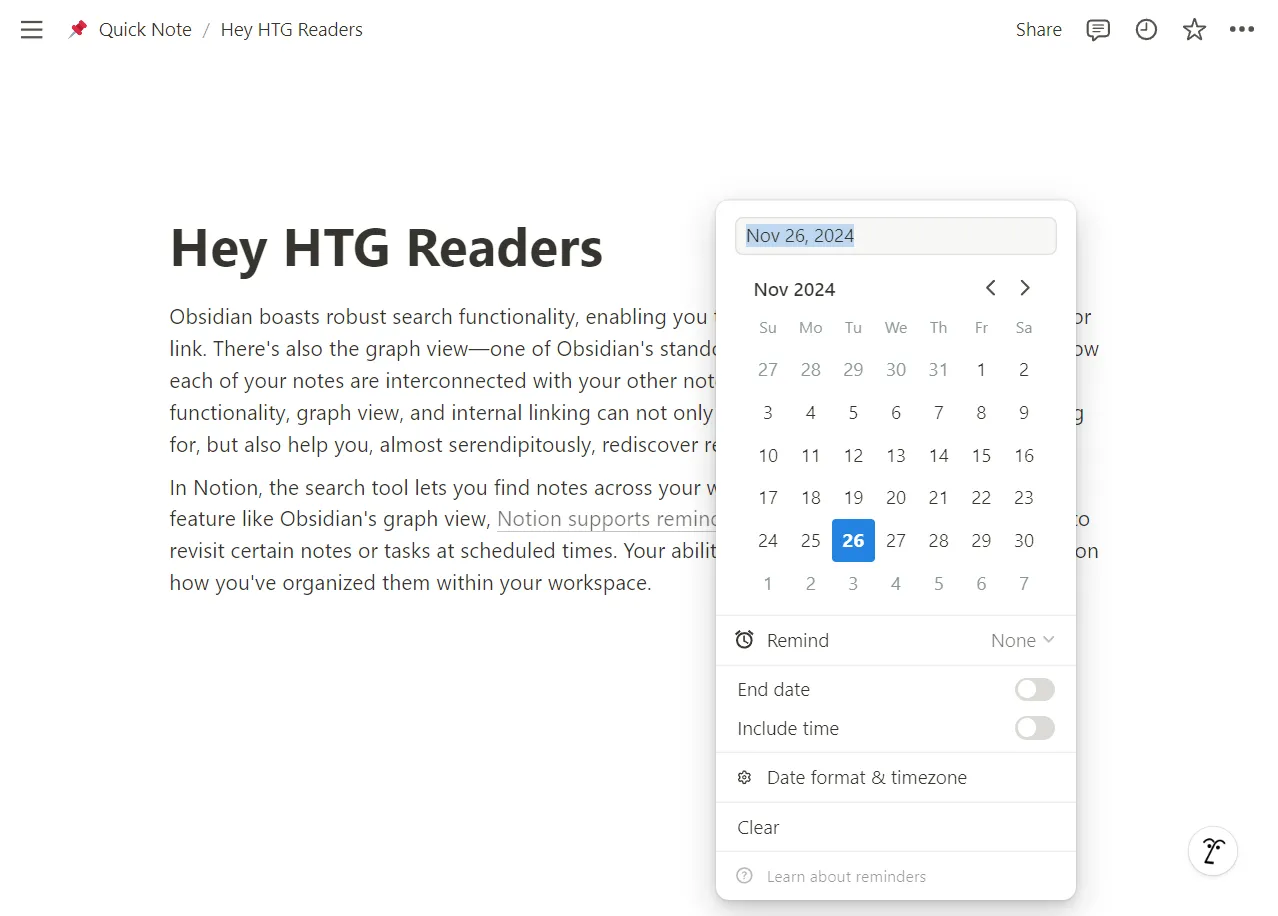Screen dimensions: 1278x916
Task: Click Hey HTG Readers breadcrumb
Action: click(x=292, y=30)
